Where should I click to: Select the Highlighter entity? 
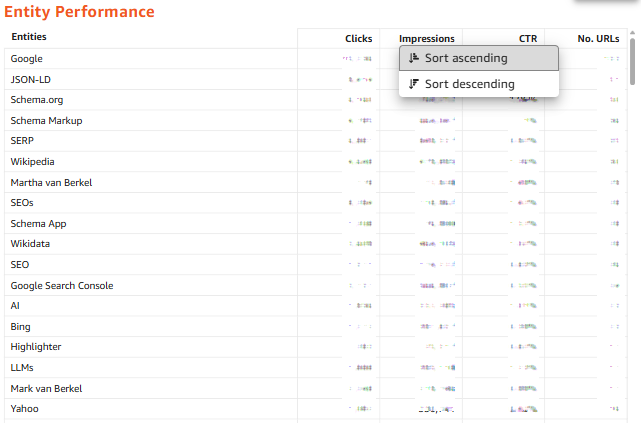(x=36, y=347)
